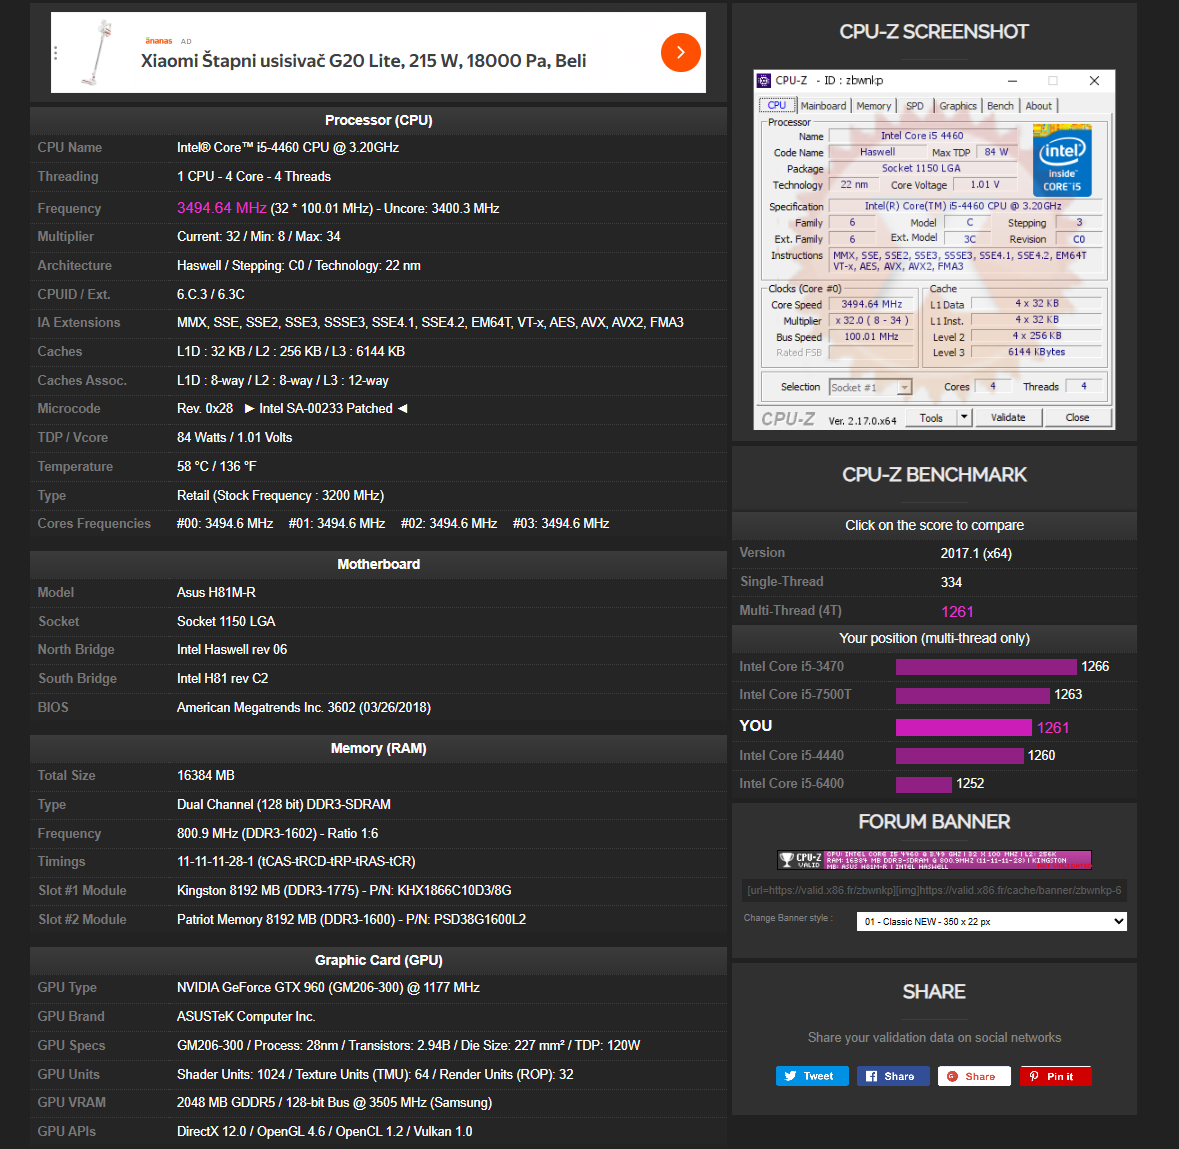Click the Intel Core i5-6400 comparison bar
Screen dimensions: 1179x1149
click(x=923, y=784)
